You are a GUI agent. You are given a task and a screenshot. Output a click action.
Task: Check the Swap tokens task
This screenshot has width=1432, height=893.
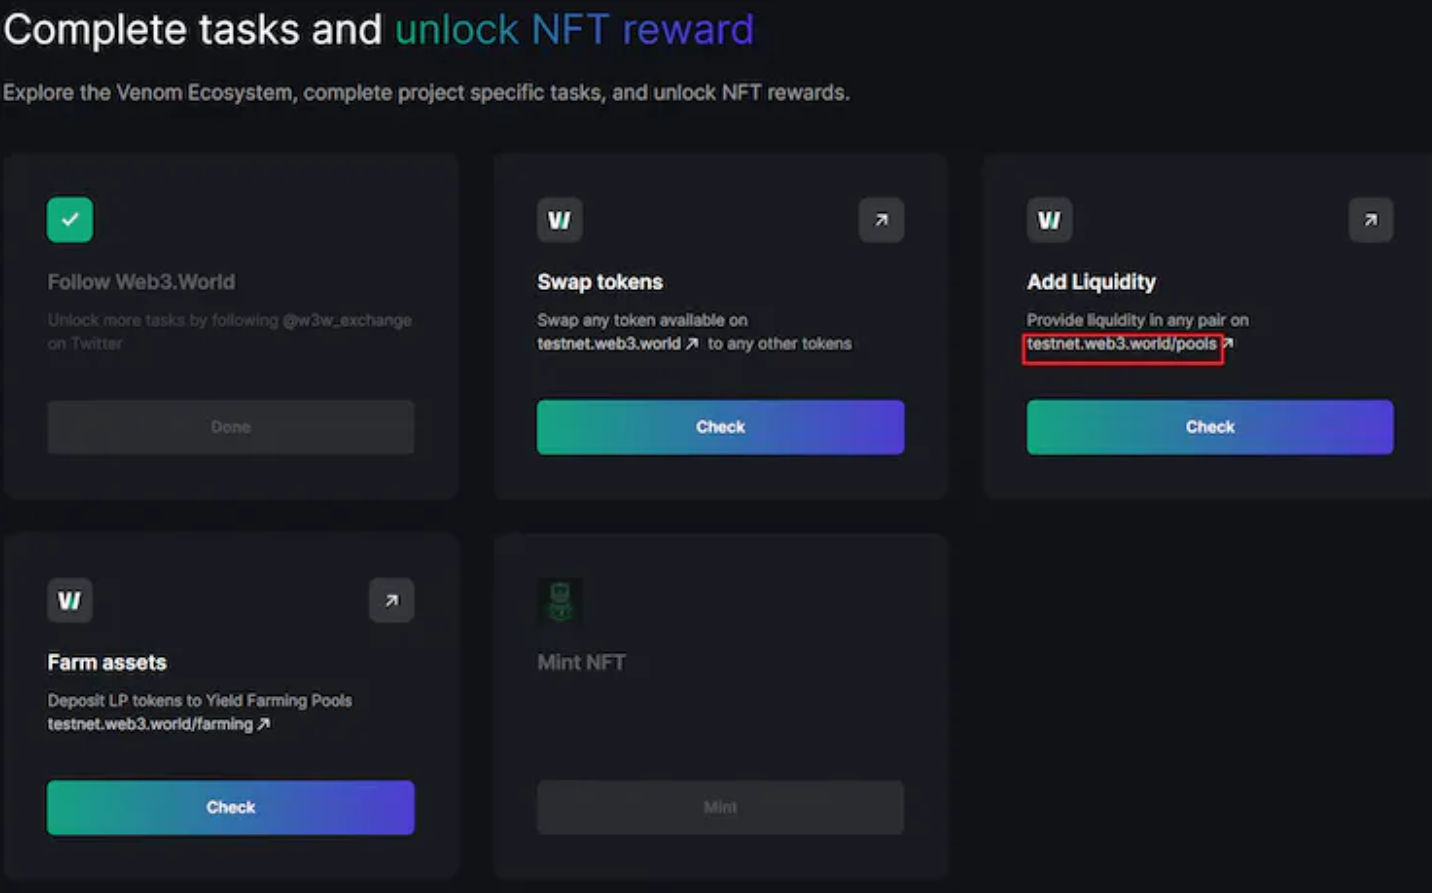[720, 427]
